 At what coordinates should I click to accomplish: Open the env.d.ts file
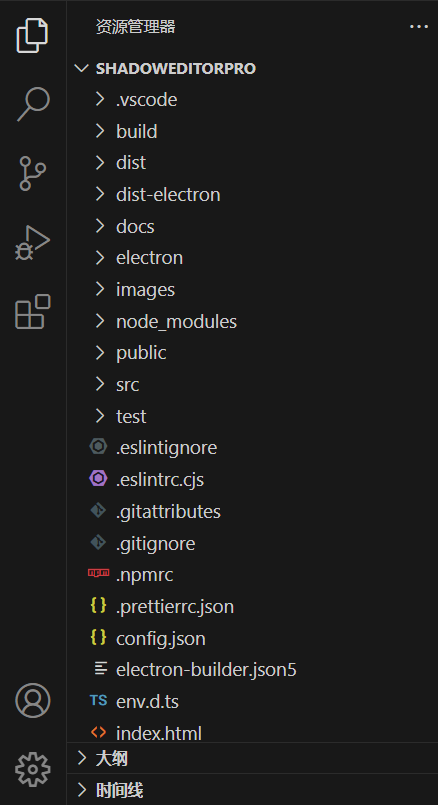point(252,701)
